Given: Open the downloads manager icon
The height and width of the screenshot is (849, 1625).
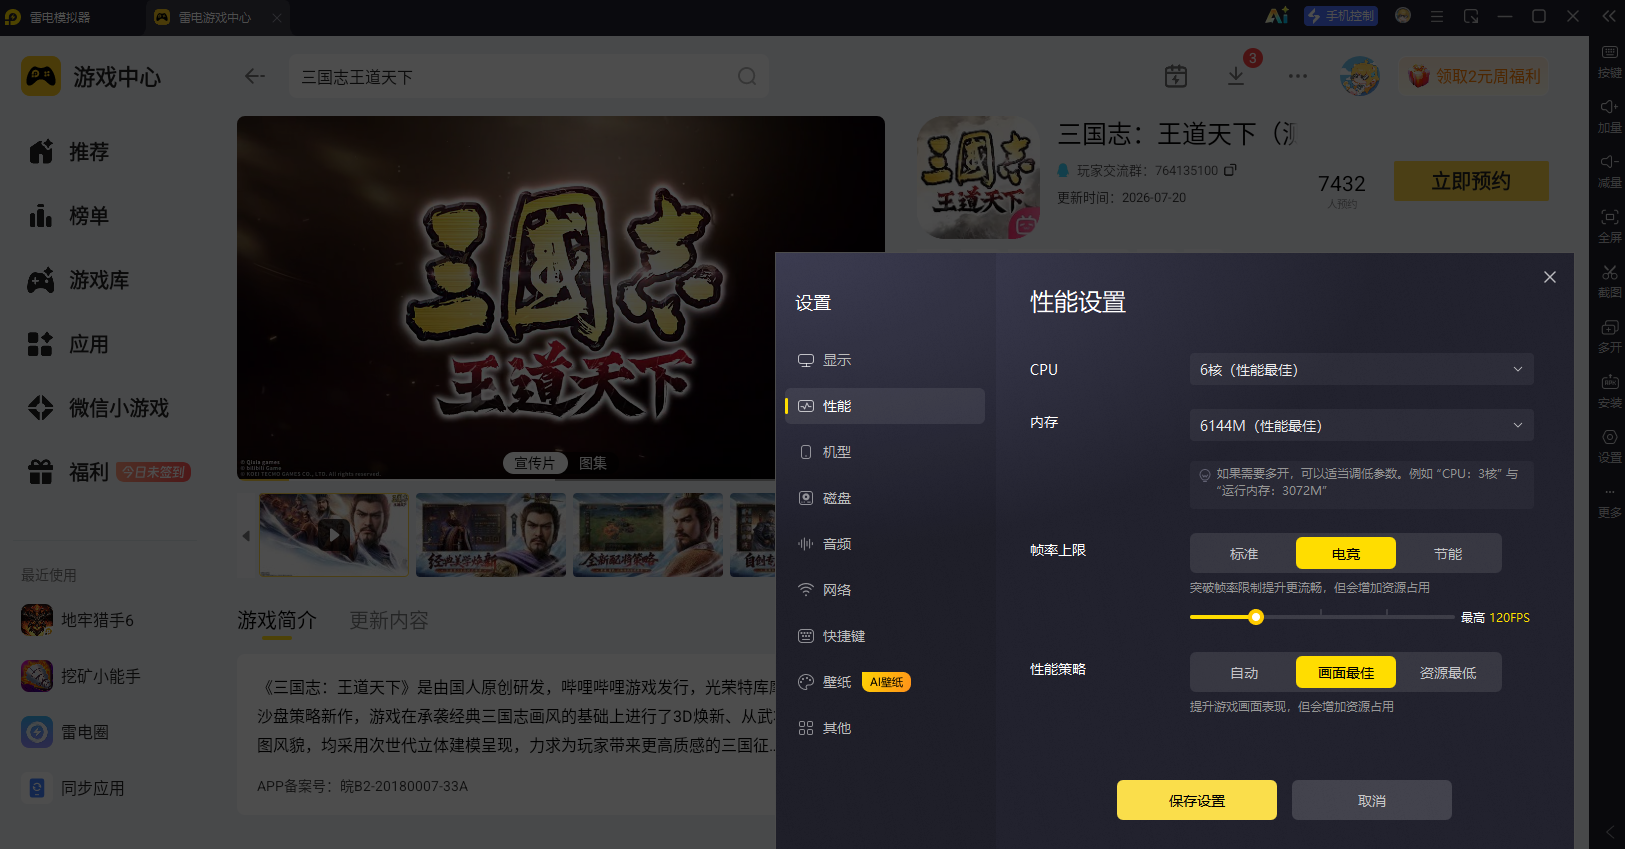Looking at the screenshot, I should click(1236, 76).
